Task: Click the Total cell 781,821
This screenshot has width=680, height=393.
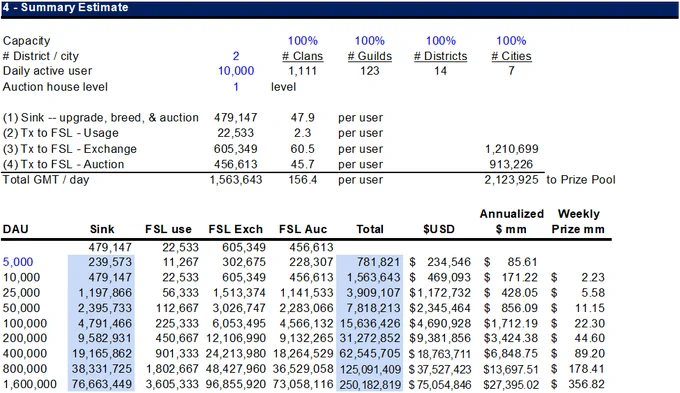Action: click(x=378, y=262)
